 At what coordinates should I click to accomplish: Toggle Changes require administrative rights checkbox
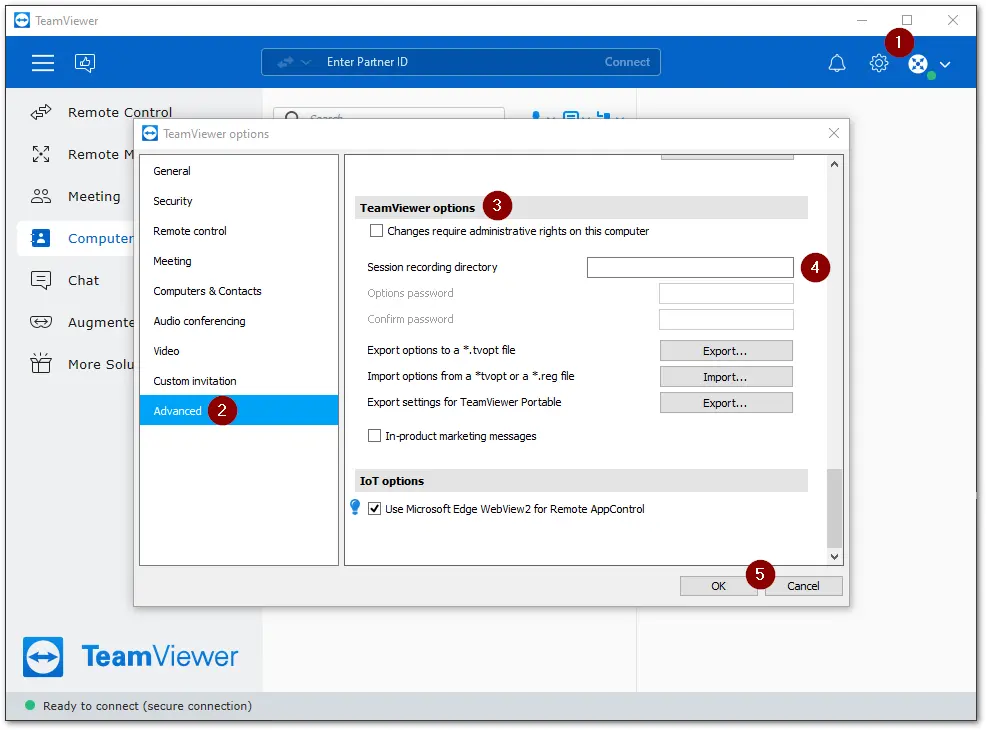[x=376, y=231]
